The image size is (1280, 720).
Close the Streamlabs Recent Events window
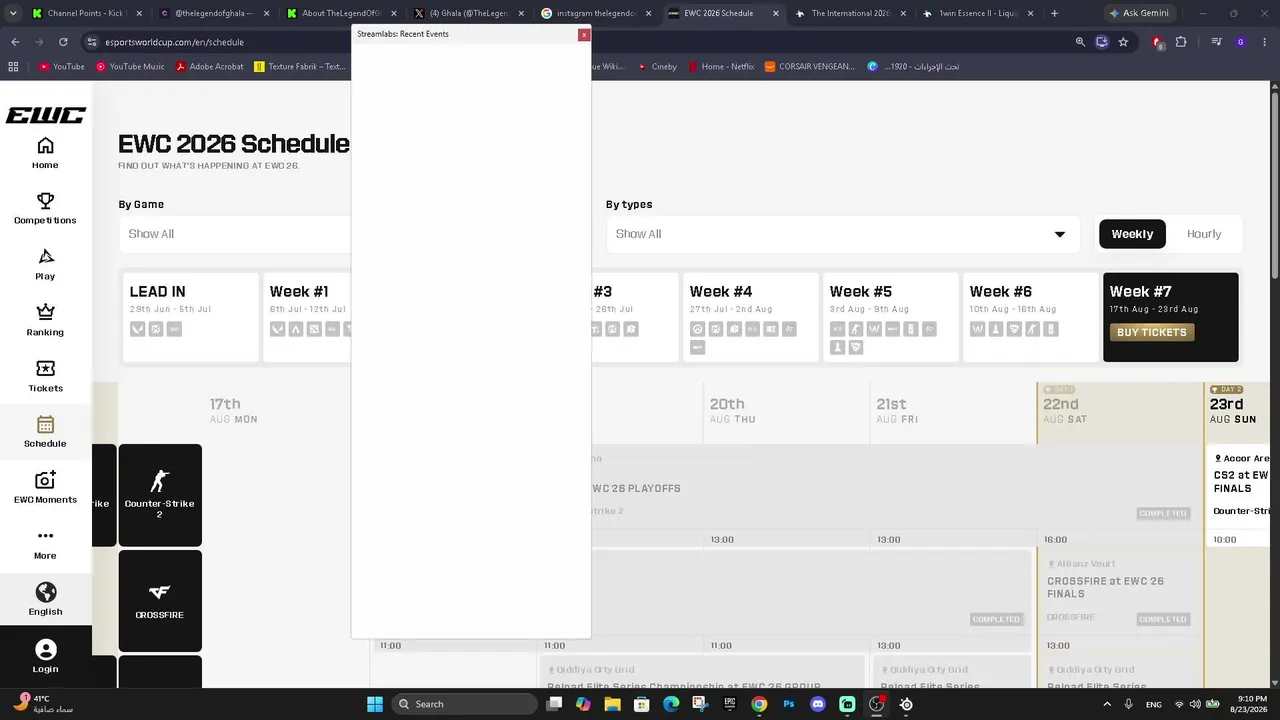[x=584, y=34]
